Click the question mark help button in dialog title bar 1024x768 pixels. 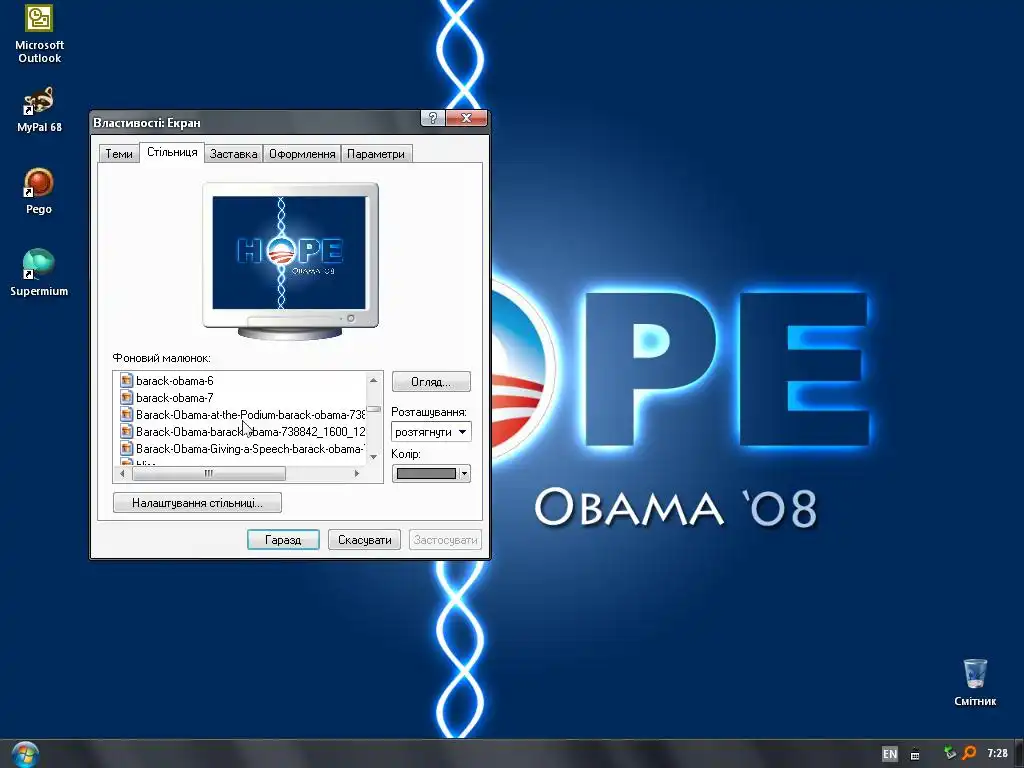[432, 118]
